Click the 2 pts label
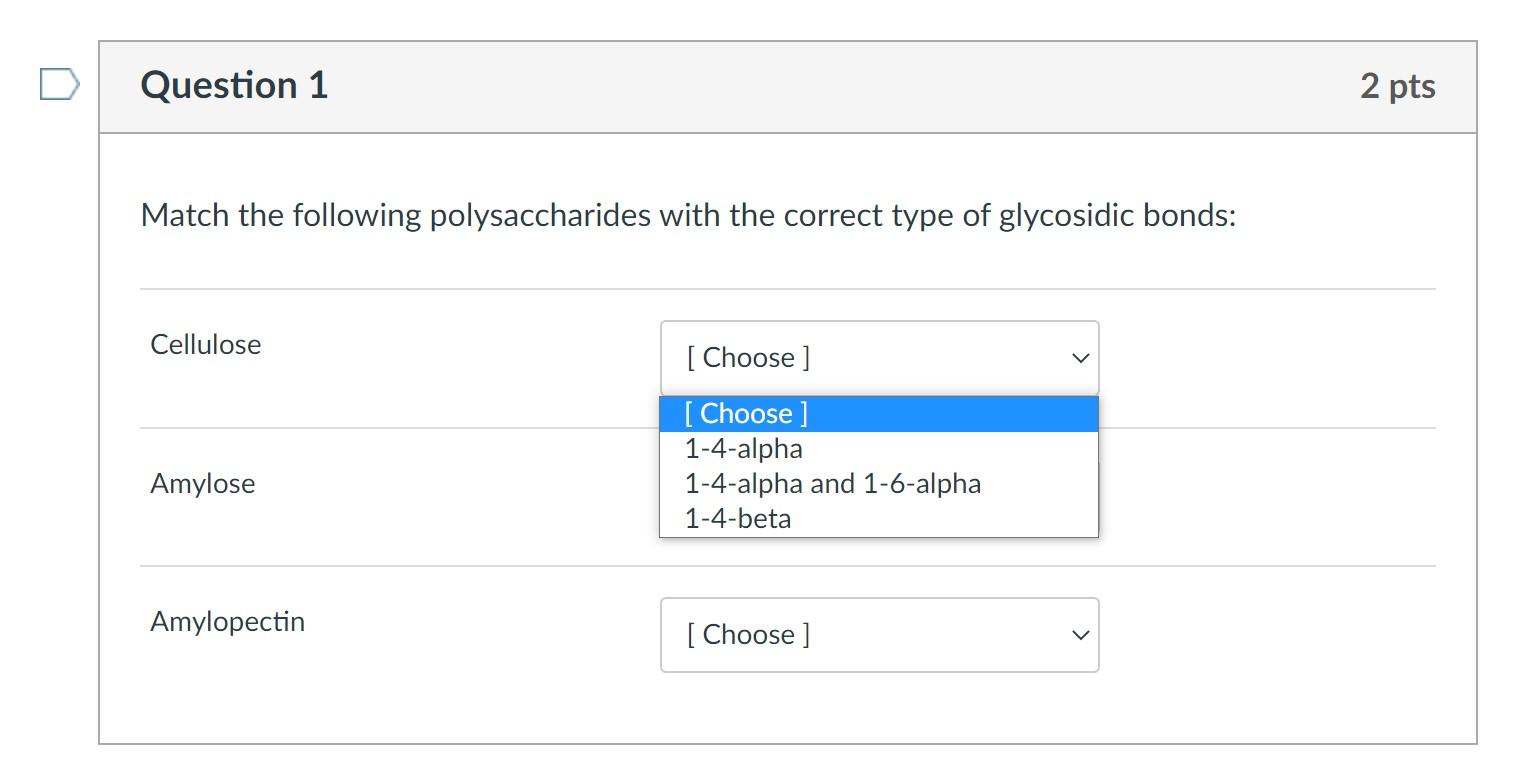Image resolution: width=1516 pixels, height=784 pixels. tap(1399, 86)
